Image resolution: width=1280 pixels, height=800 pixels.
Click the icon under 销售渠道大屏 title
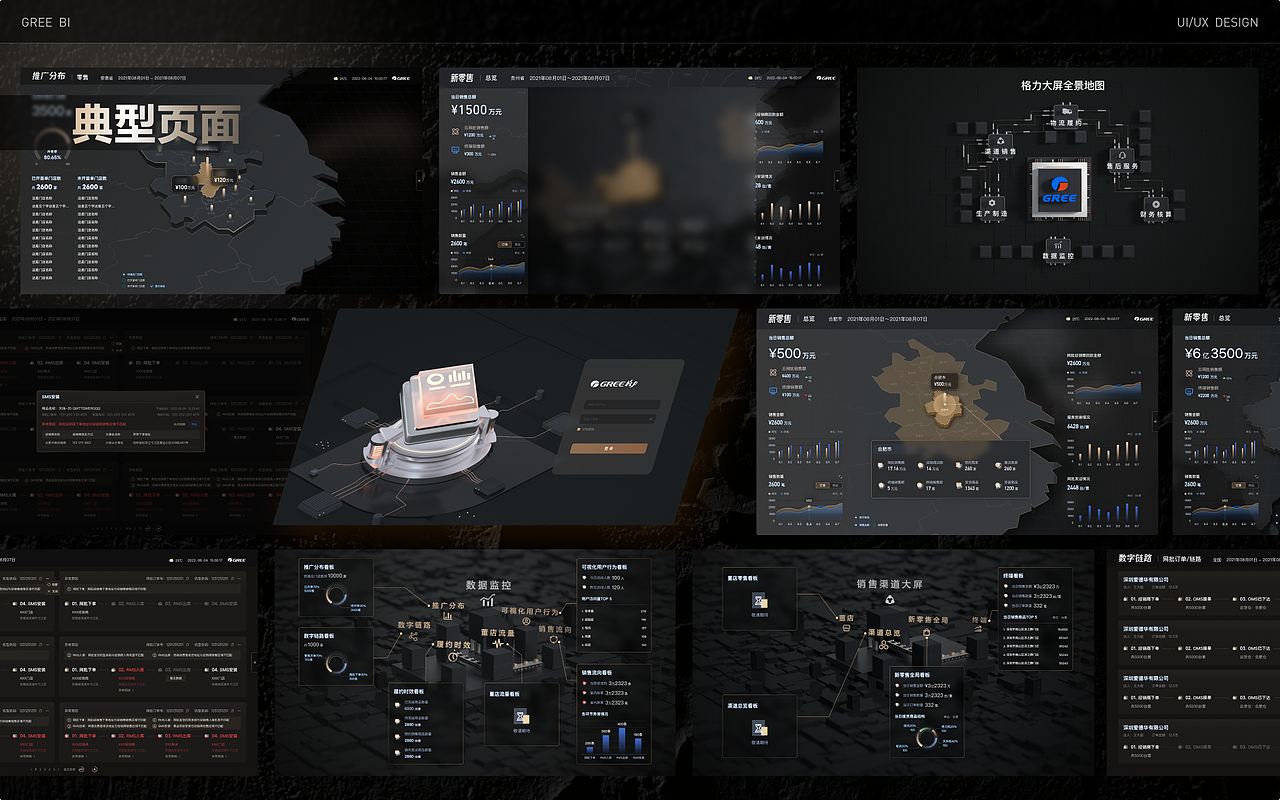coord(889,599)
